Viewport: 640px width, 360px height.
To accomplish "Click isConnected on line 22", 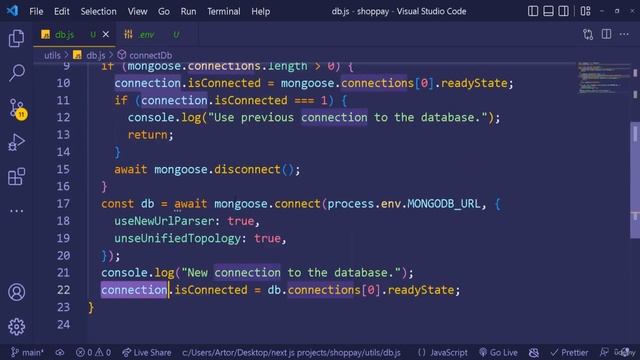I will (211, 290).
